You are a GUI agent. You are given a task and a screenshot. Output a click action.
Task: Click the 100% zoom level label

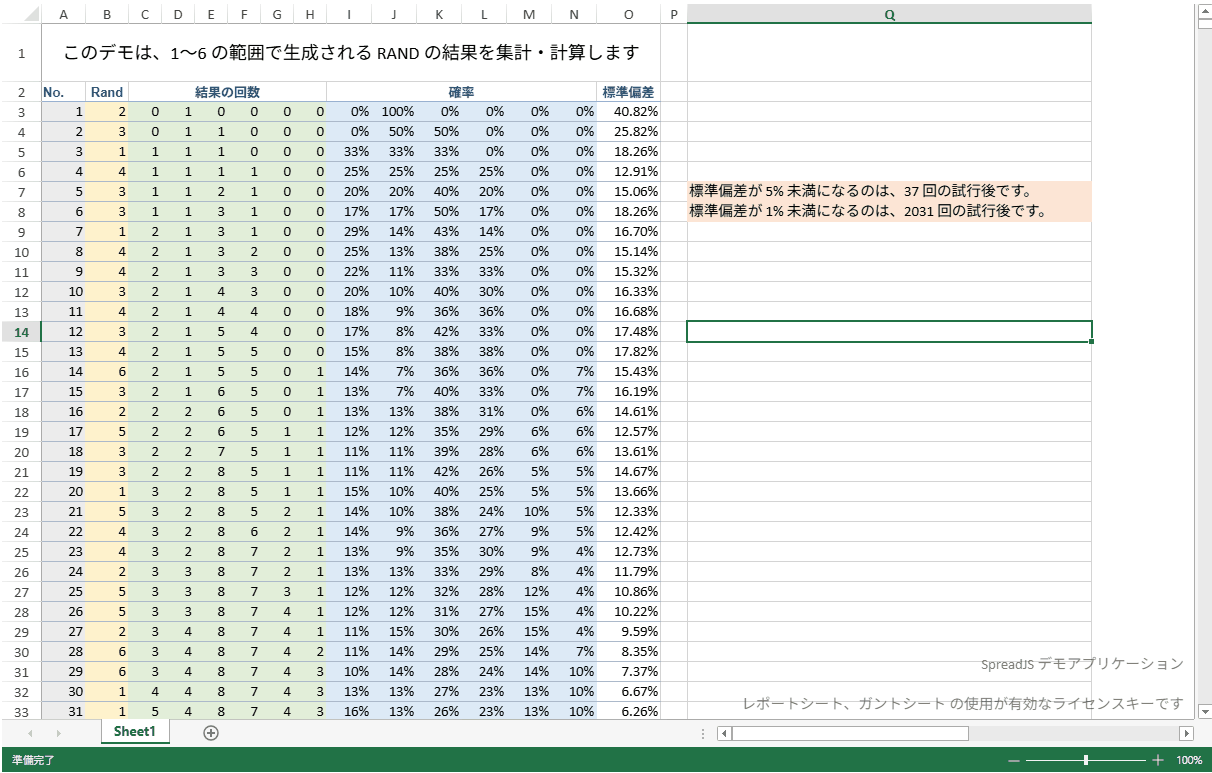[x=1189, y=760]
